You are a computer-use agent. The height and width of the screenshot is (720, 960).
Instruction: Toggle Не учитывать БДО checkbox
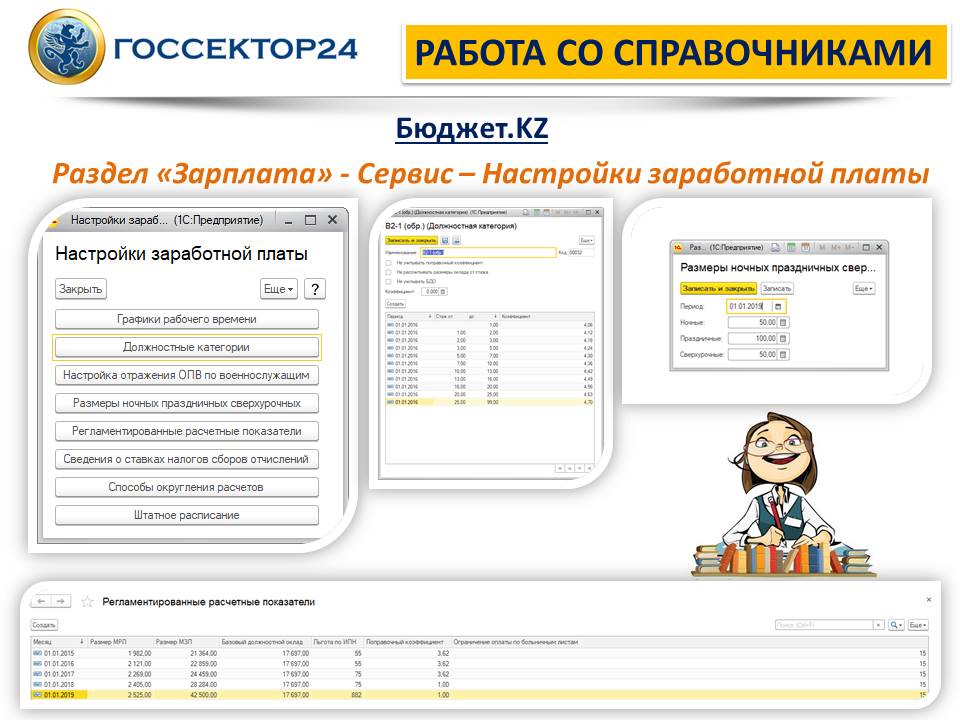[x=388, y=282]
